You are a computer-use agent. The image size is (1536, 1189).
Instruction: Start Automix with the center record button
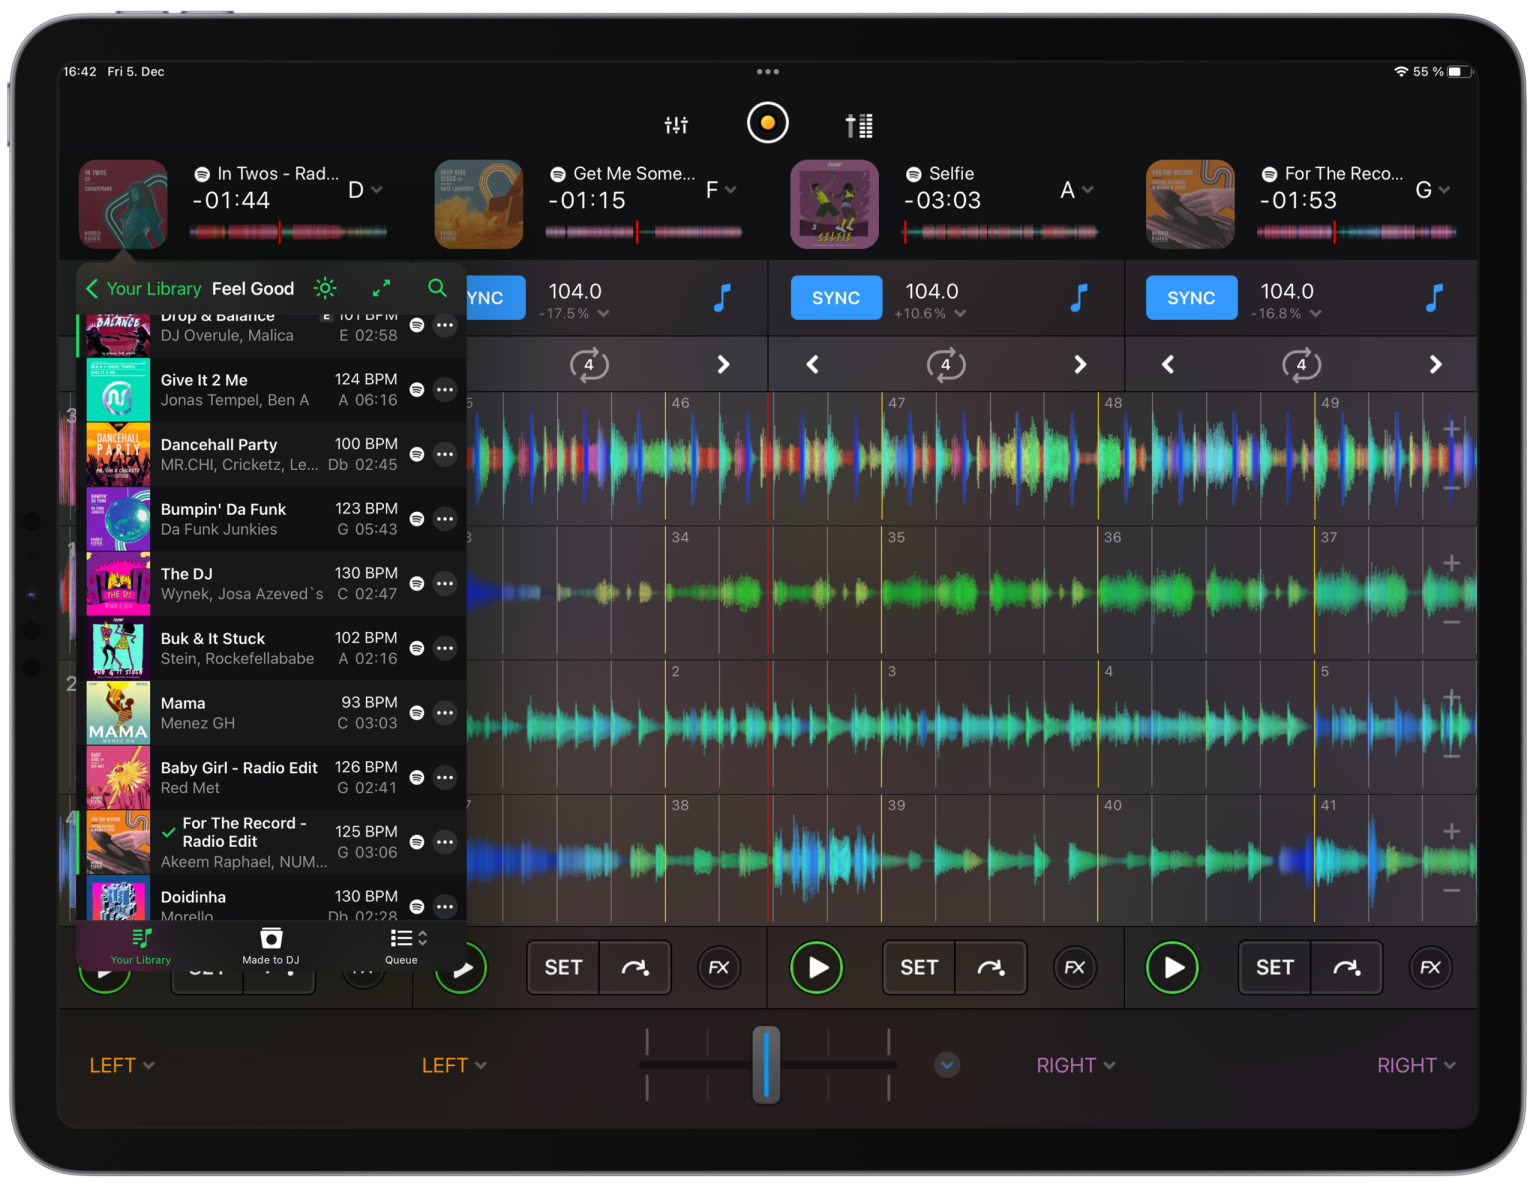tap(768, 122)
